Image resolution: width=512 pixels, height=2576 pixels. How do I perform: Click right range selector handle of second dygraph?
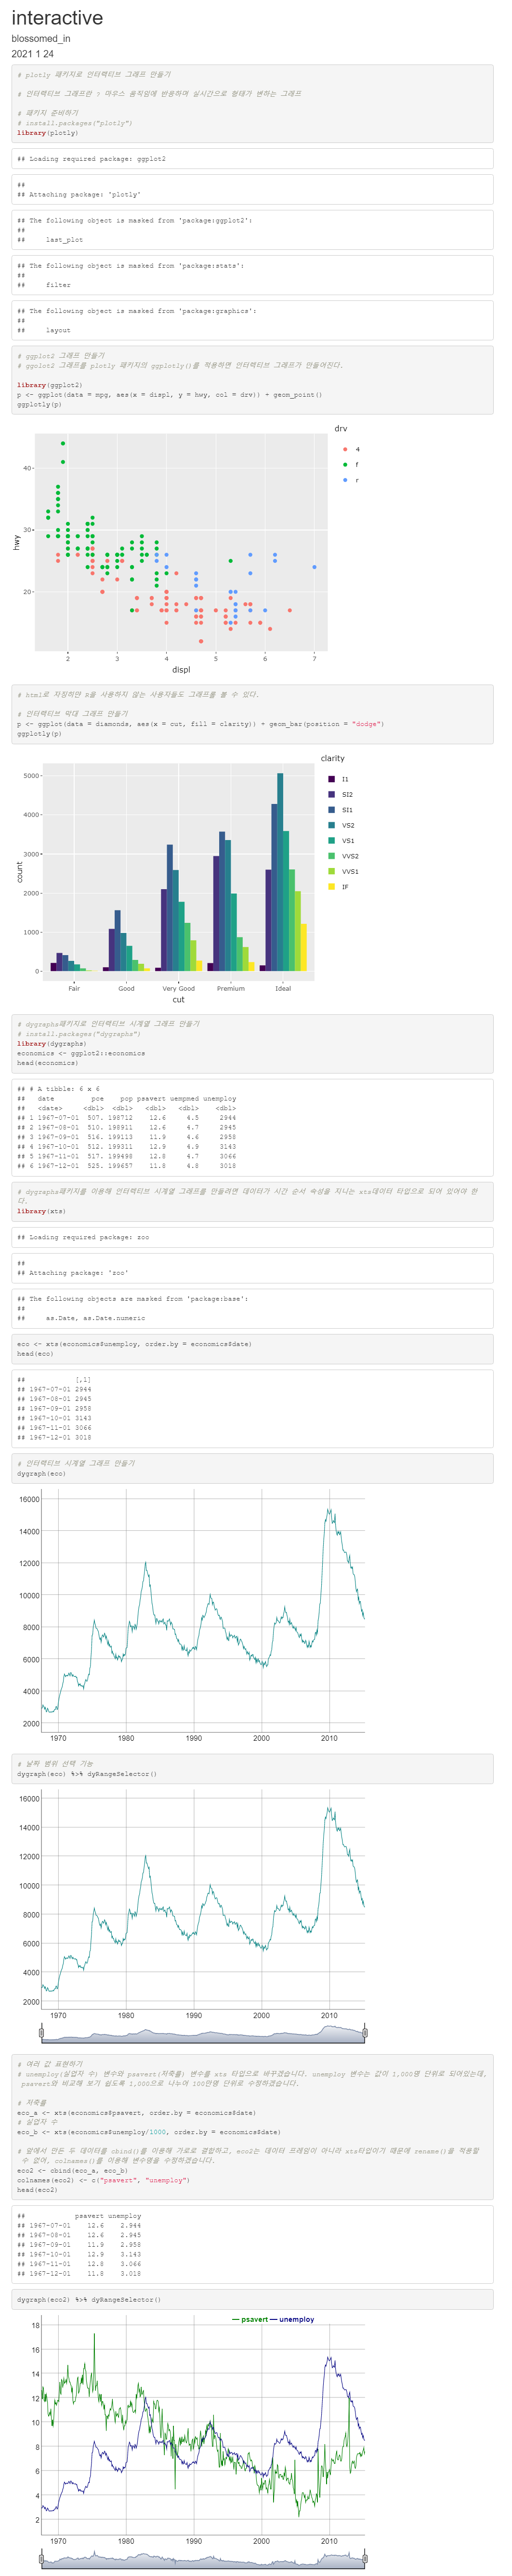[x=365, y=2033]
